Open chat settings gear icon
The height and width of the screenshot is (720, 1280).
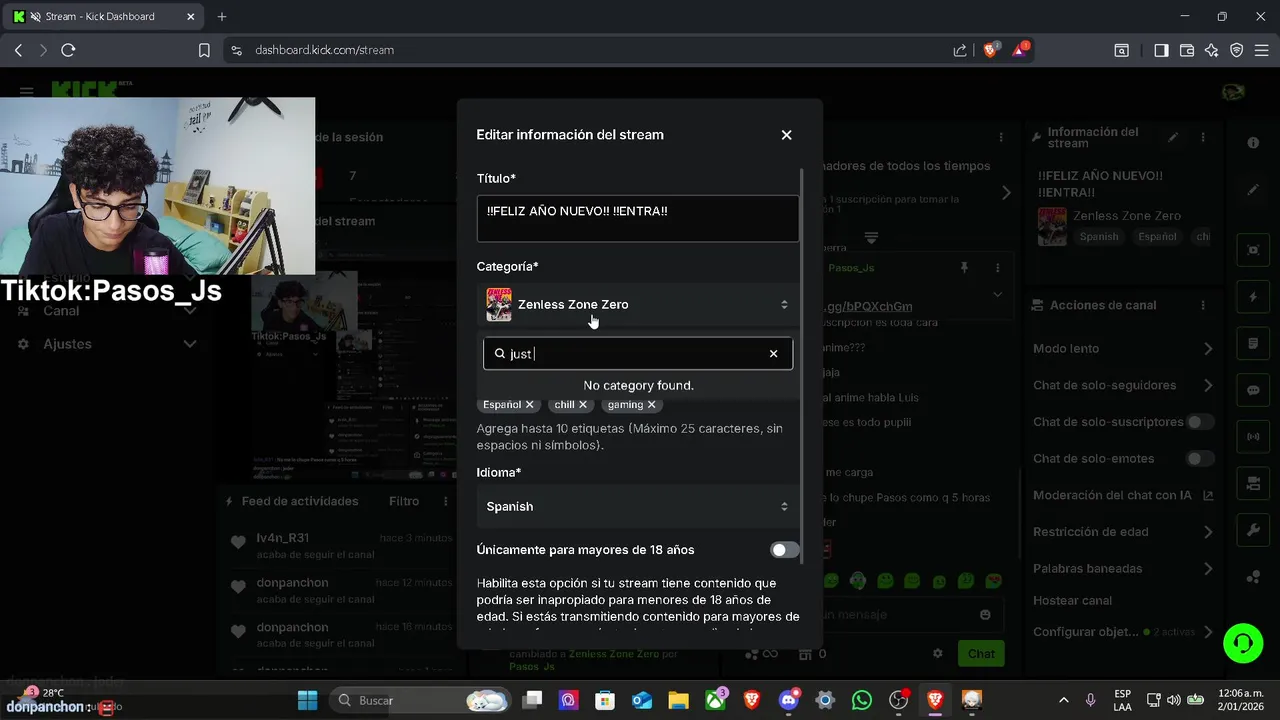938,654
